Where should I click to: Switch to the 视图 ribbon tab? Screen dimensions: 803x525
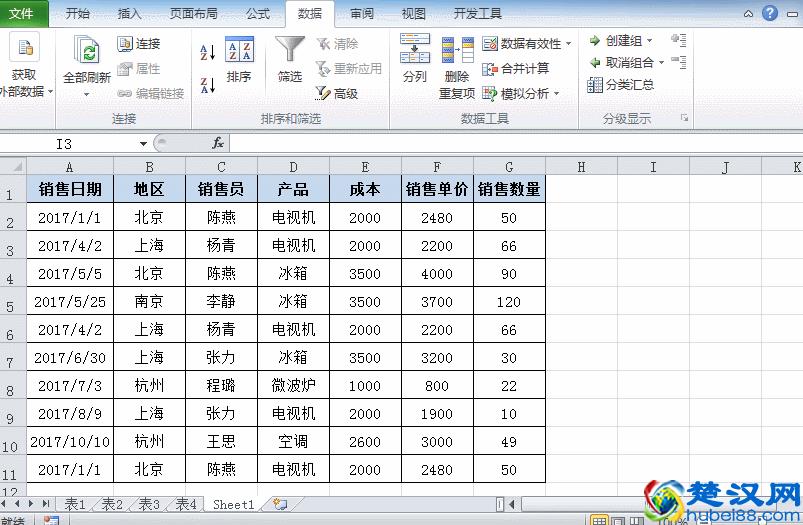[414, 13]
